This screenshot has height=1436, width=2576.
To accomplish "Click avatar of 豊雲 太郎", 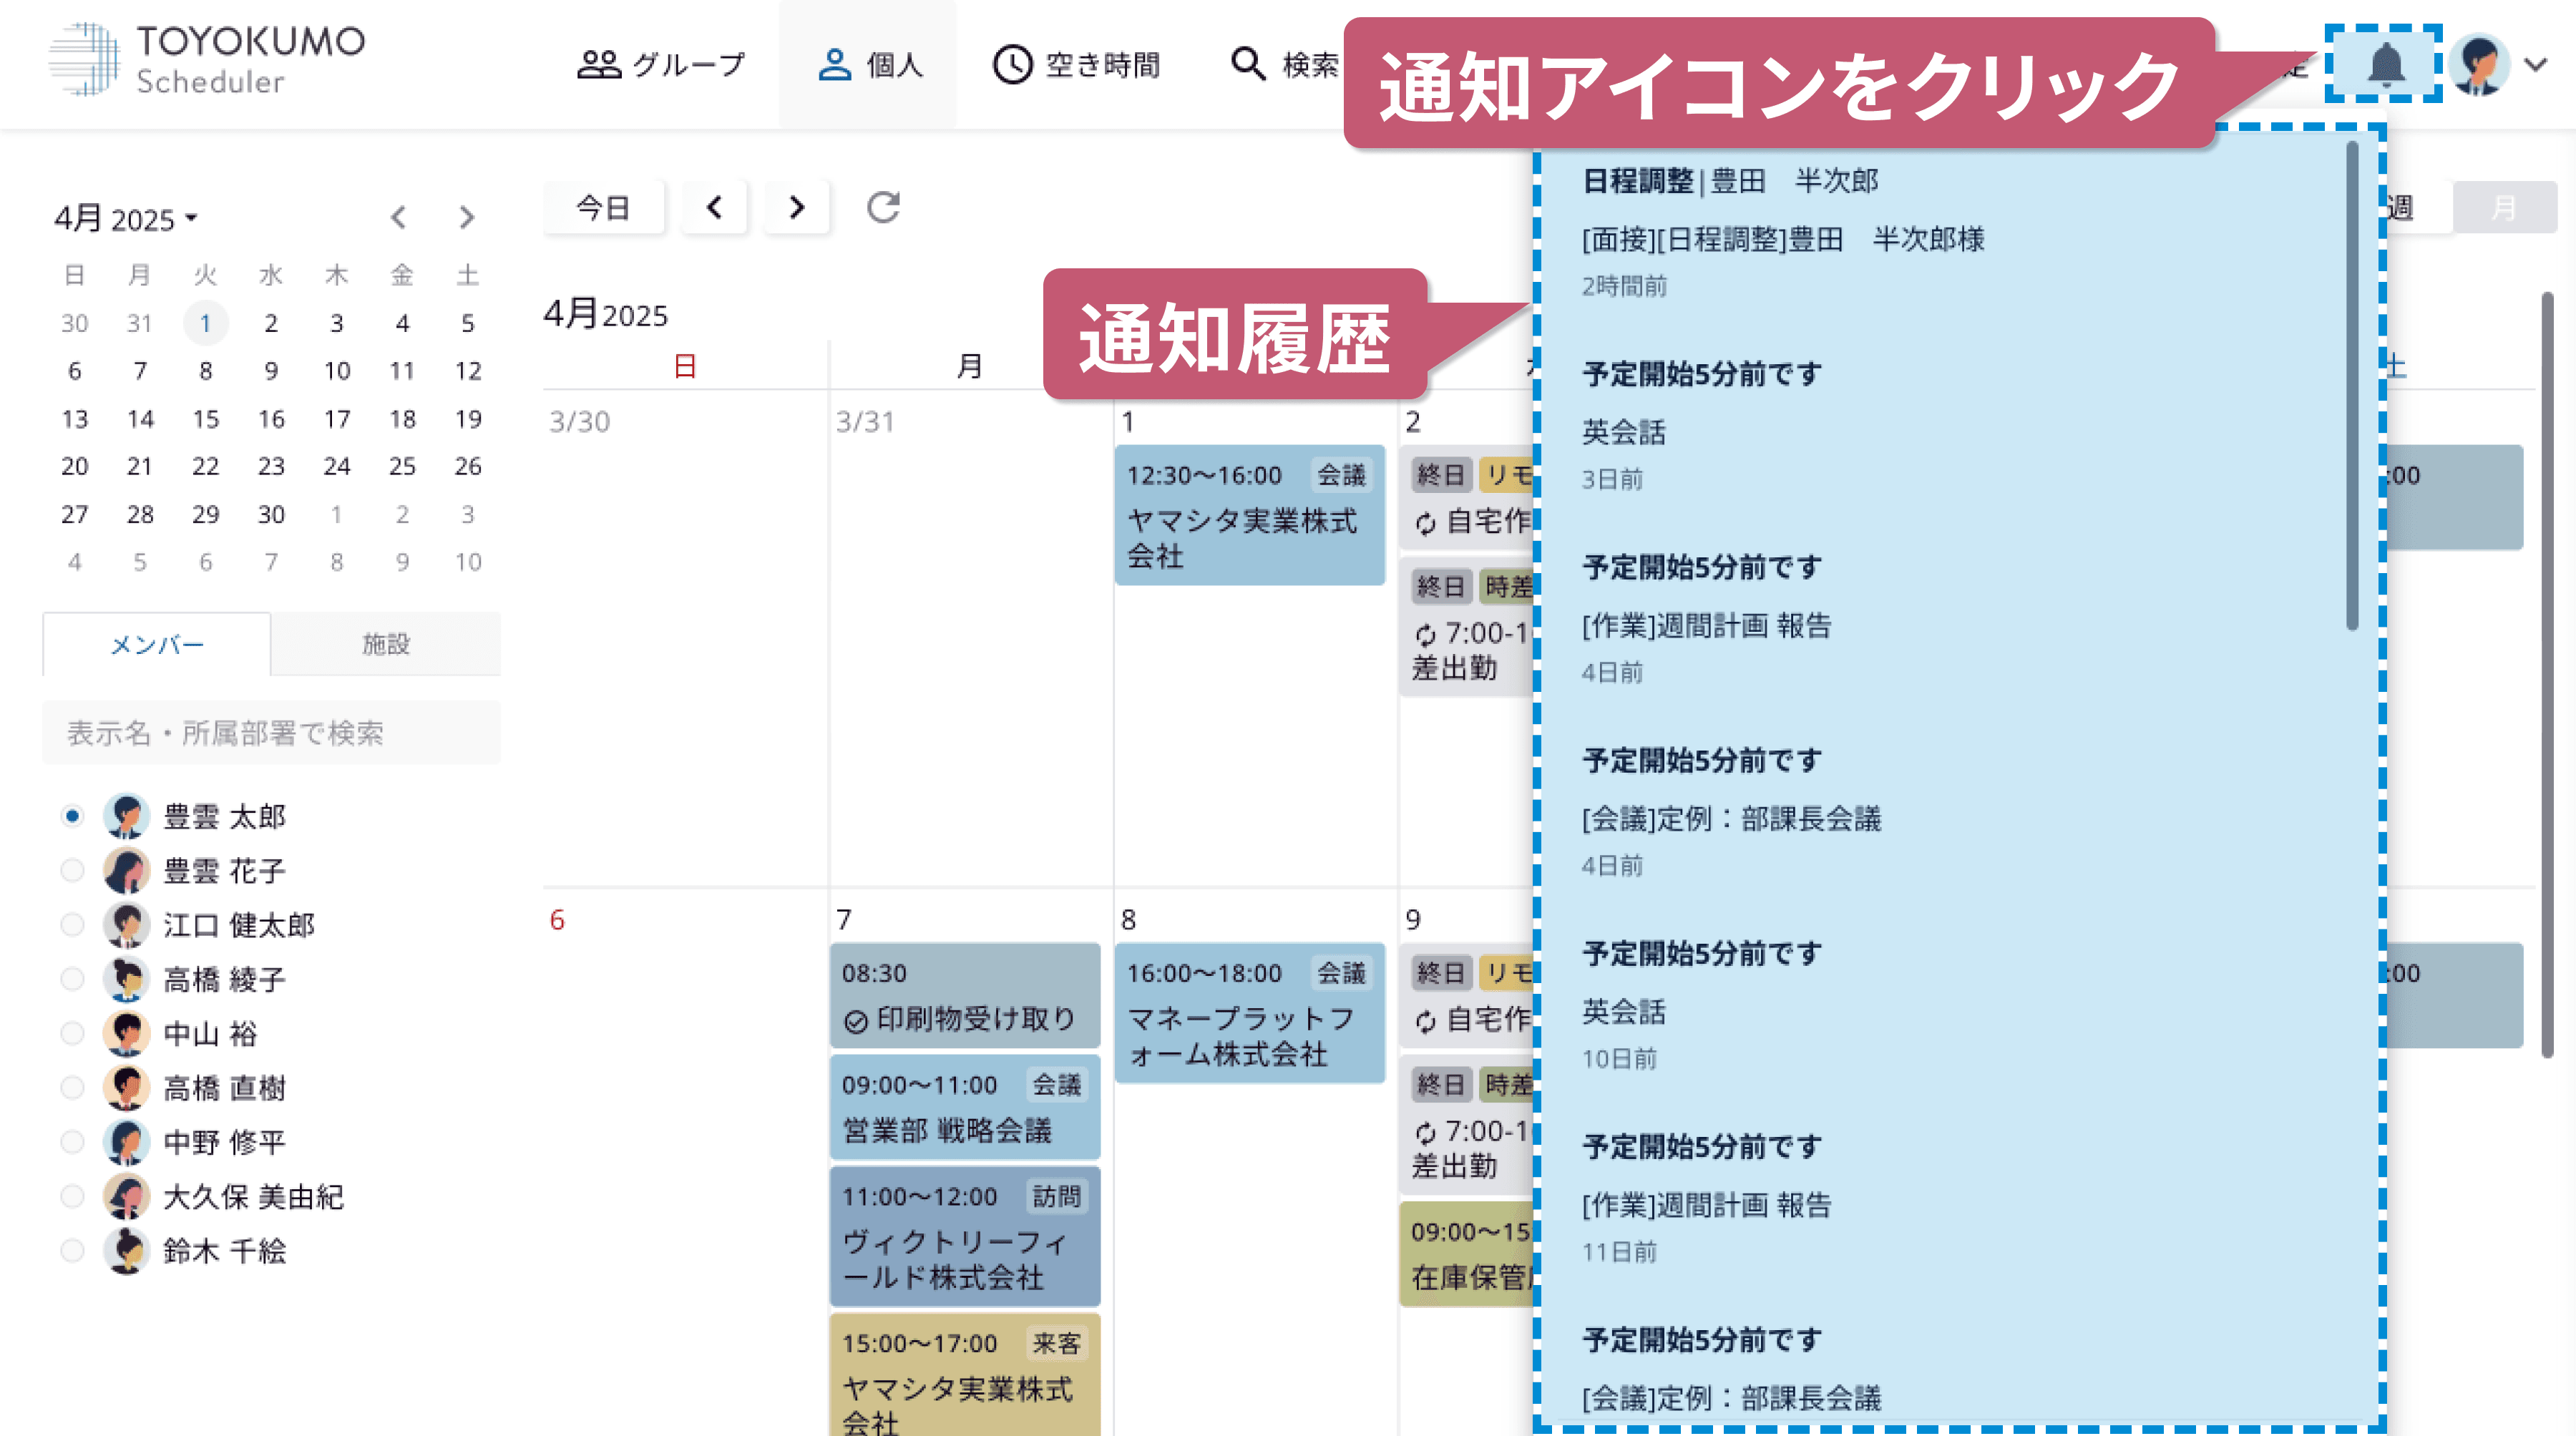I will coord(126,816).
